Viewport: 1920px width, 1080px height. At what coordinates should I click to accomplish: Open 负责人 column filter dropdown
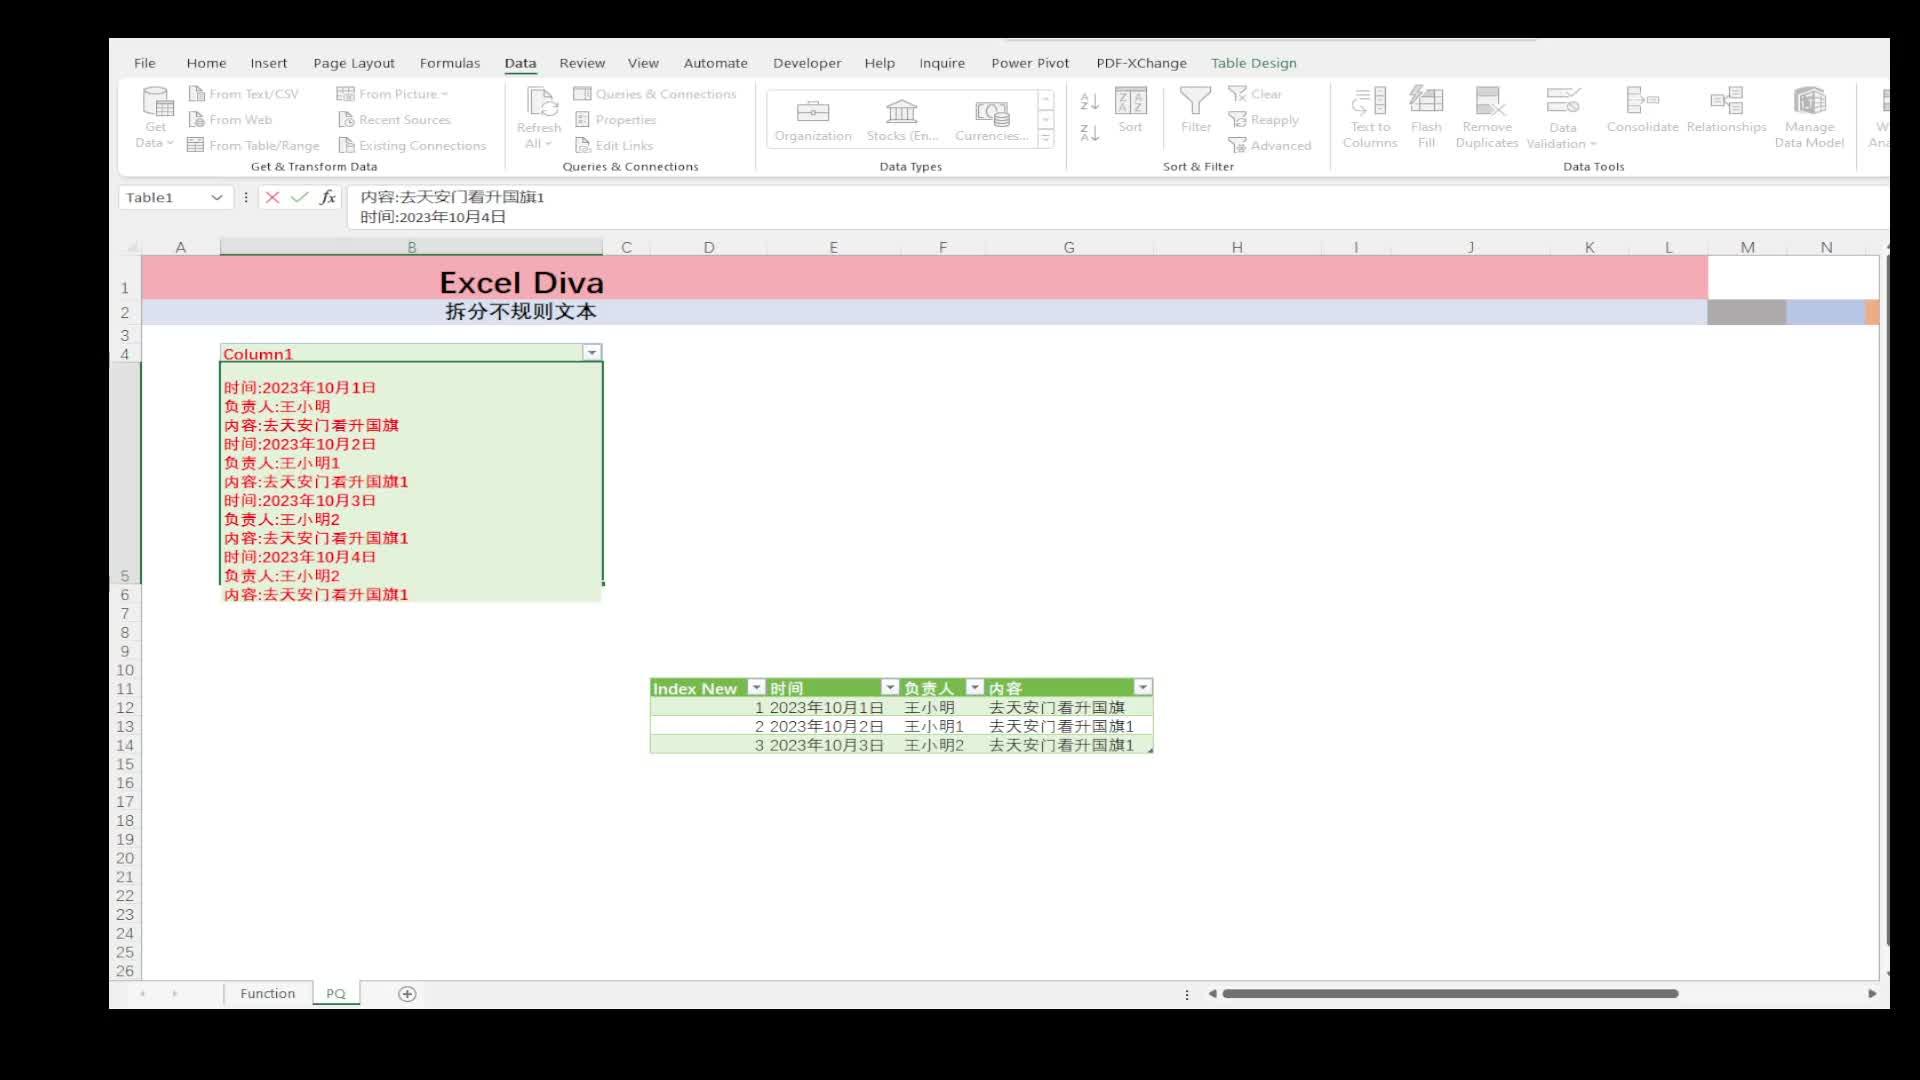[x=975, y=687]
